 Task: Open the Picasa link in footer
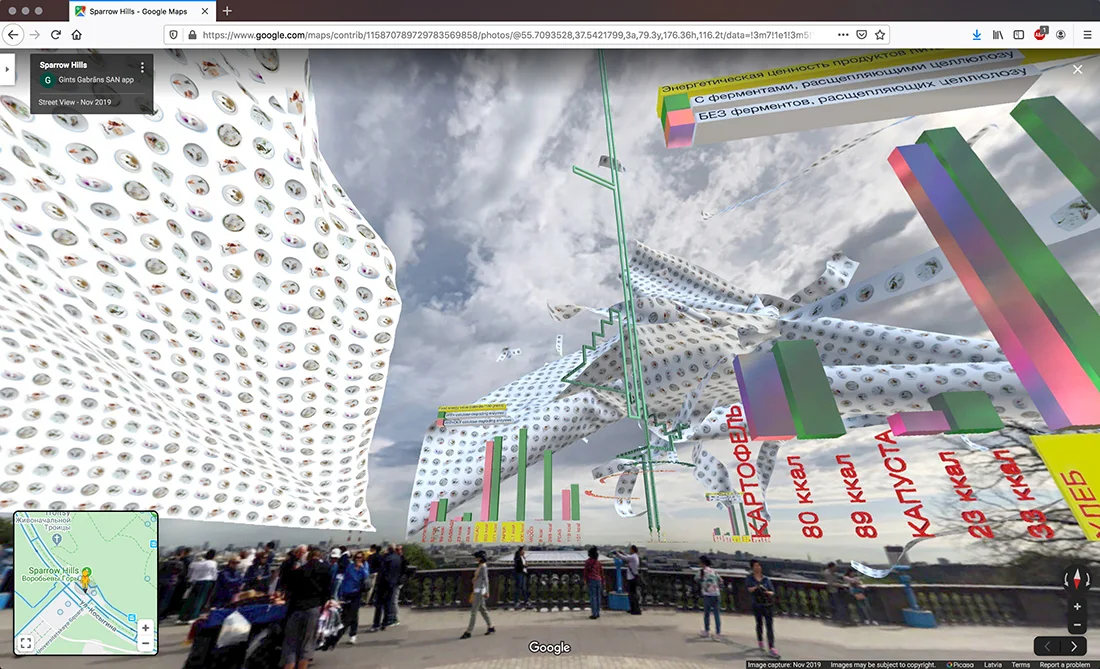pyautogui.click(x=960, y=664)
